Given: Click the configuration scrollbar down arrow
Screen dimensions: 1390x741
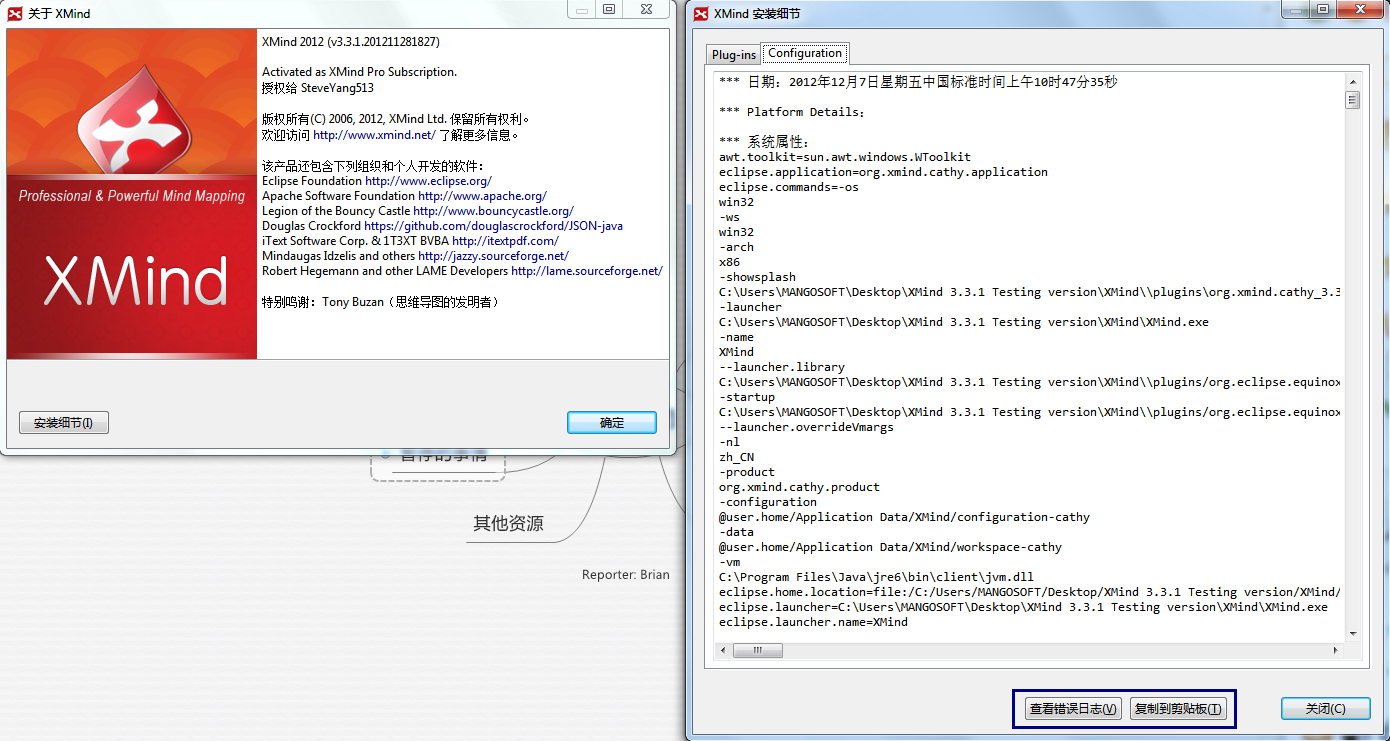Looking at the screenshot, I should (1352, 633).
